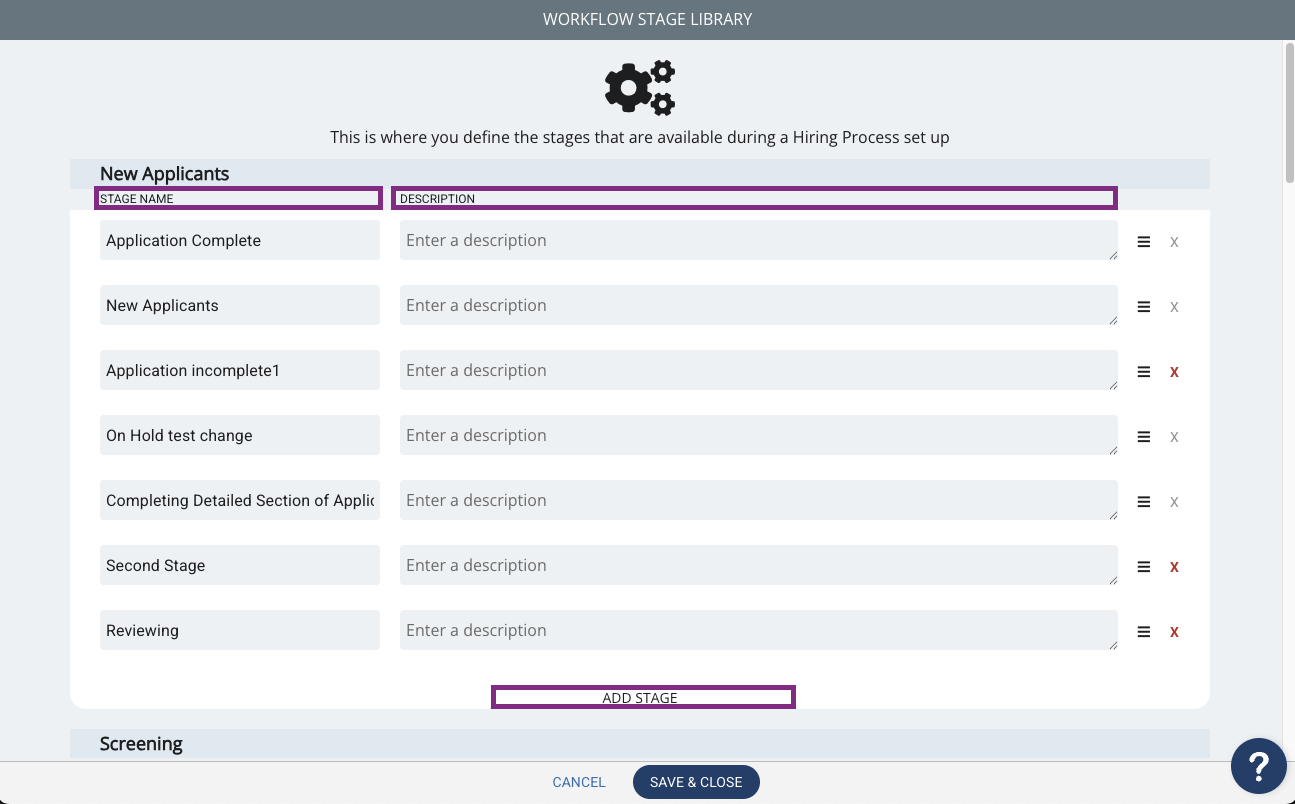Click description box for Second Stage
Screen dimensions: 1295x804
(759, 565)
